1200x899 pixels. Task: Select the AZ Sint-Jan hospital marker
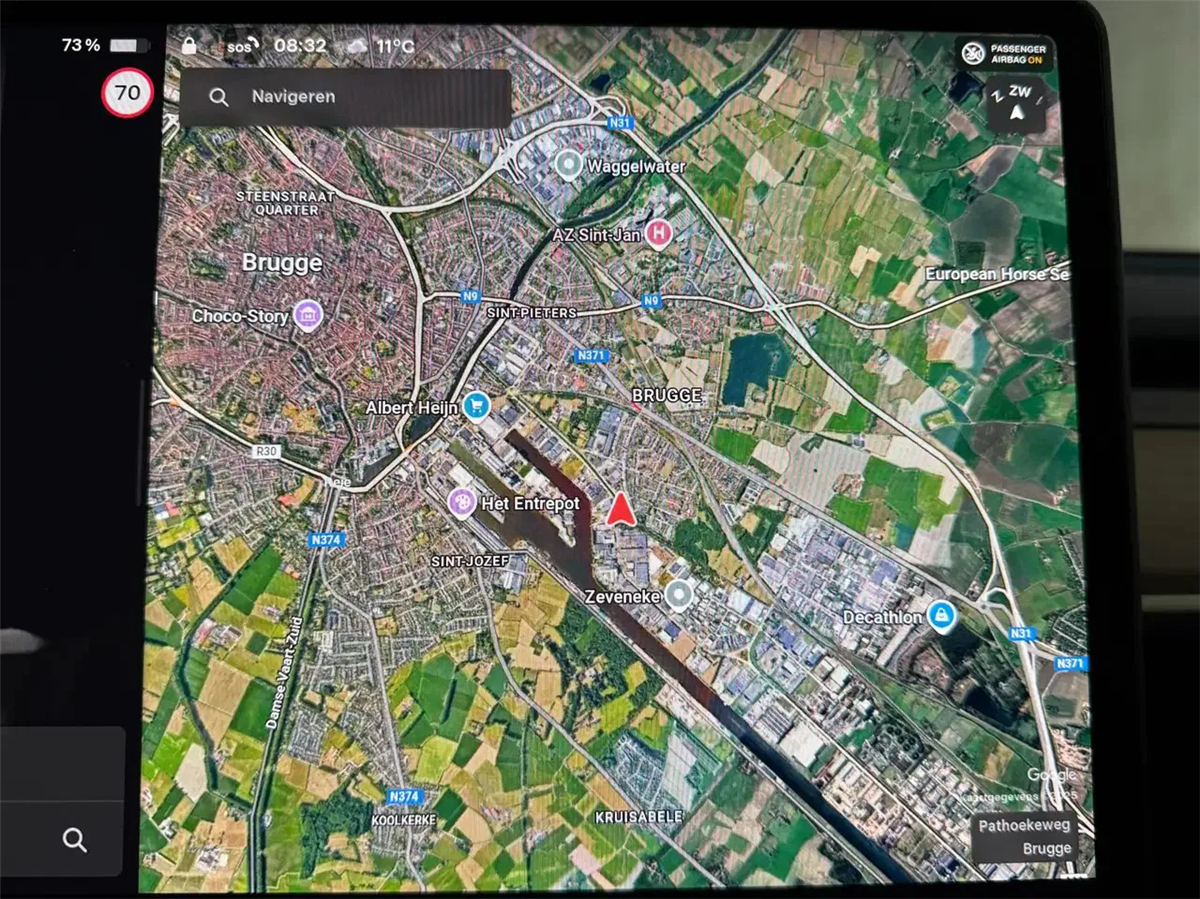pyautogui.click(x=658, y=235)
